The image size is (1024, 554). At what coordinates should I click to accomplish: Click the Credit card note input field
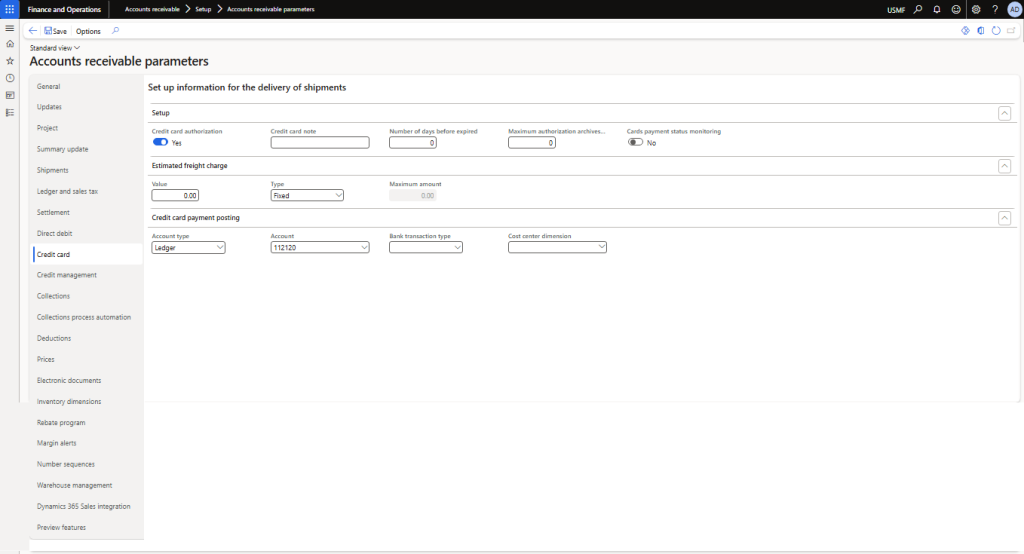(320, 143)
